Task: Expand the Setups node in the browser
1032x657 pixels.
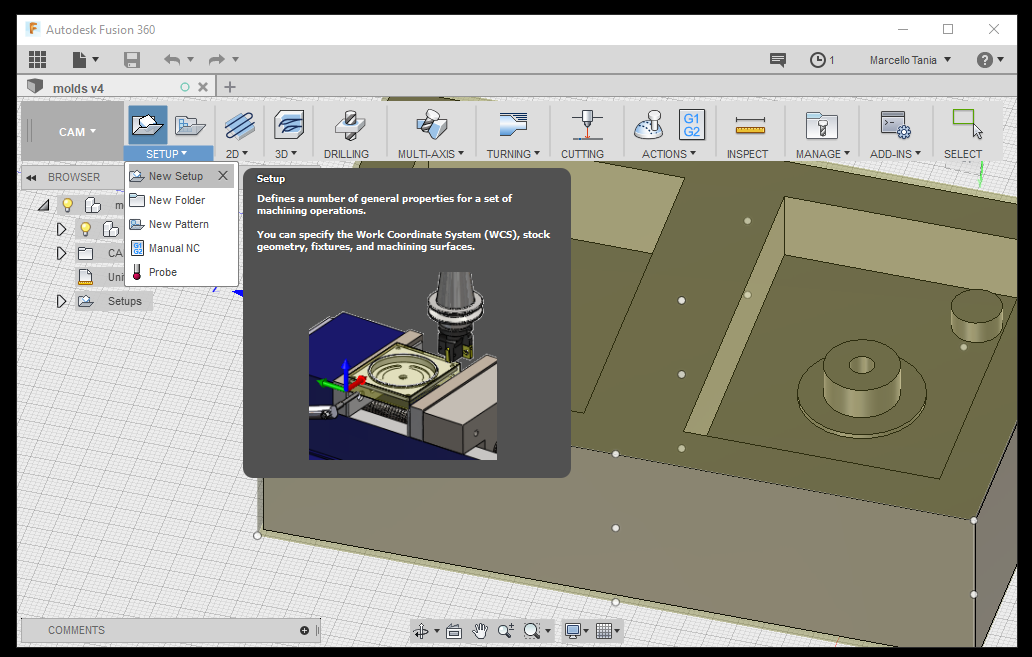Action: (x=61, y=302)
